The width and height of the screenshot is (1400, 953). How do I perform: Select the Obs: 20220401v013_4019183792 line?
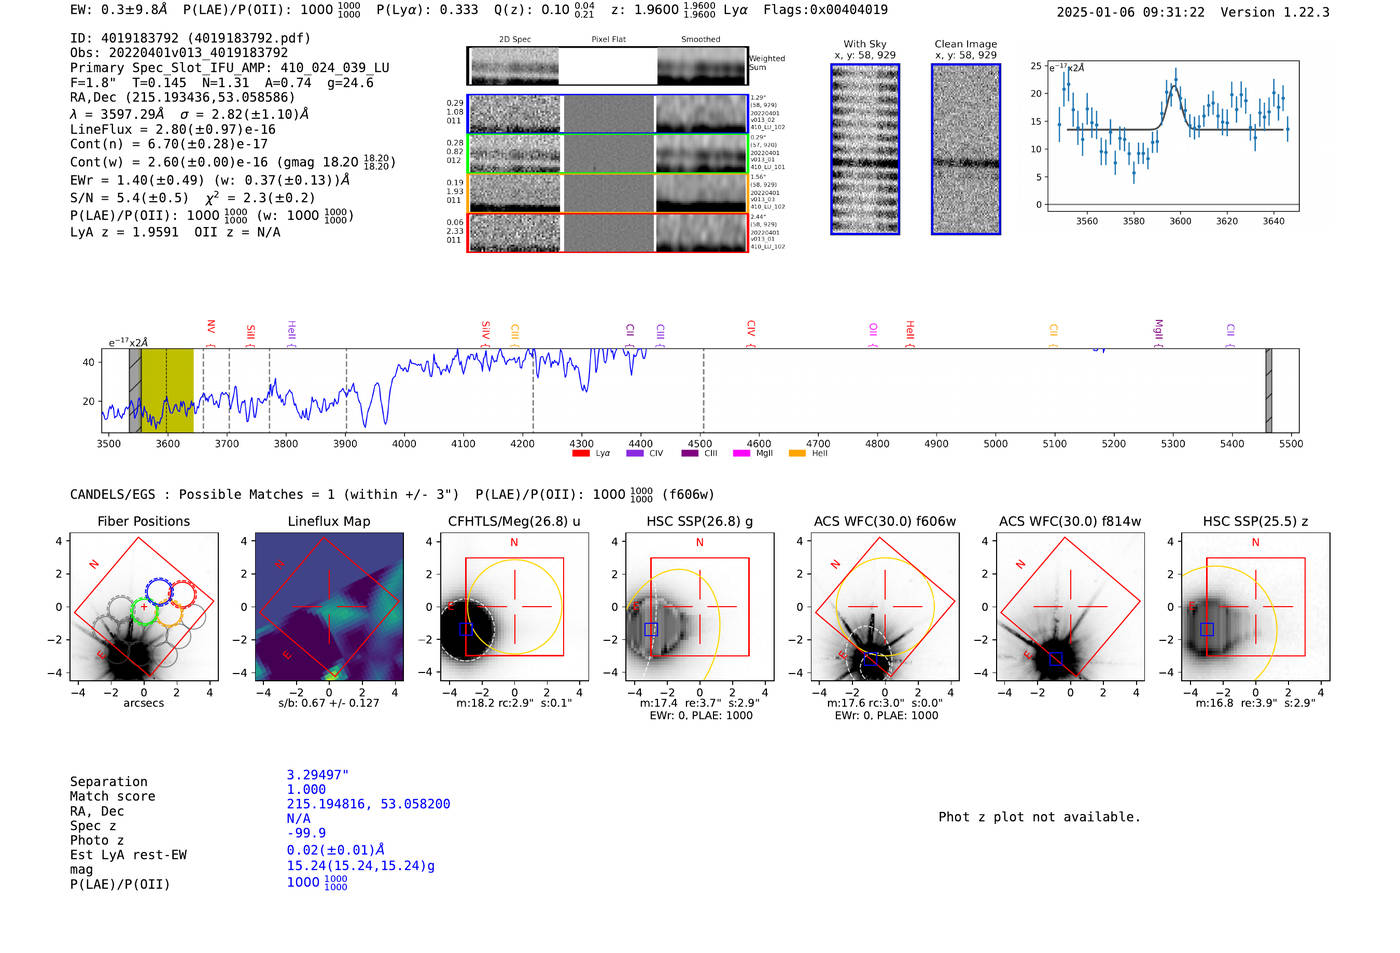tap(179, 53)
